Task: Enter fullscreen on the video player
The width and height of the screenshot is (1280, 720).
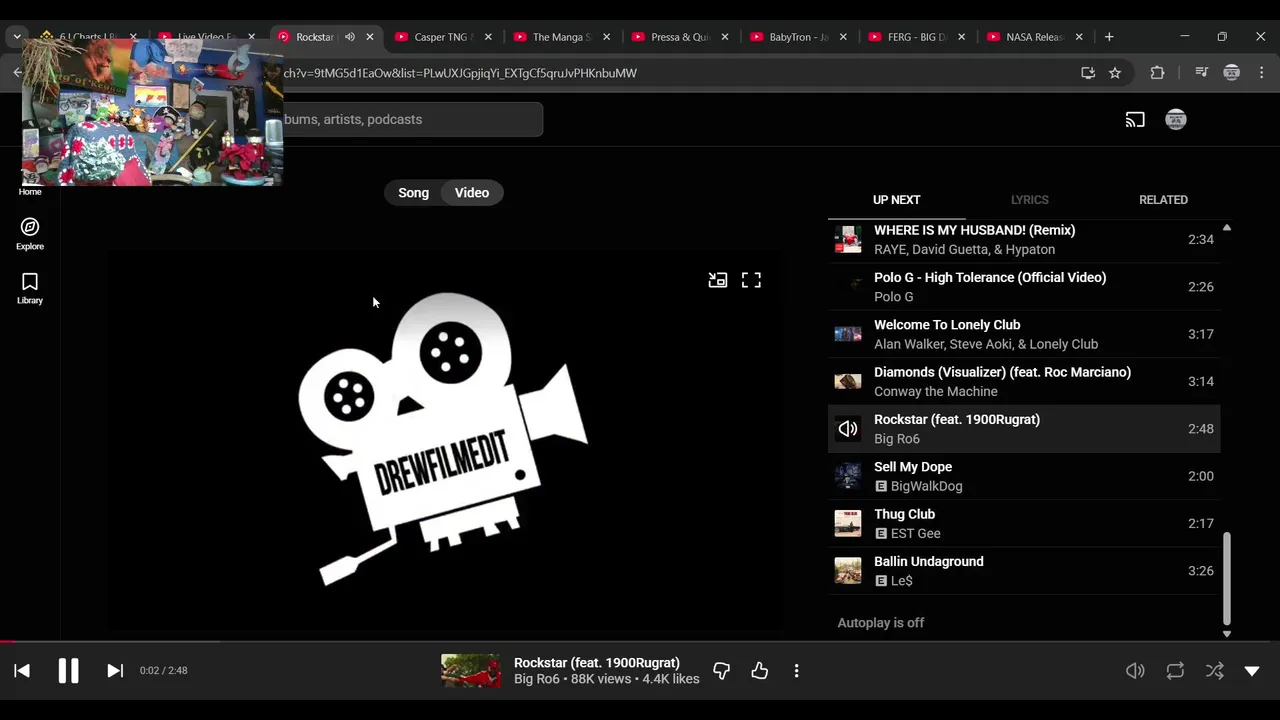Action: click(751, 280)
